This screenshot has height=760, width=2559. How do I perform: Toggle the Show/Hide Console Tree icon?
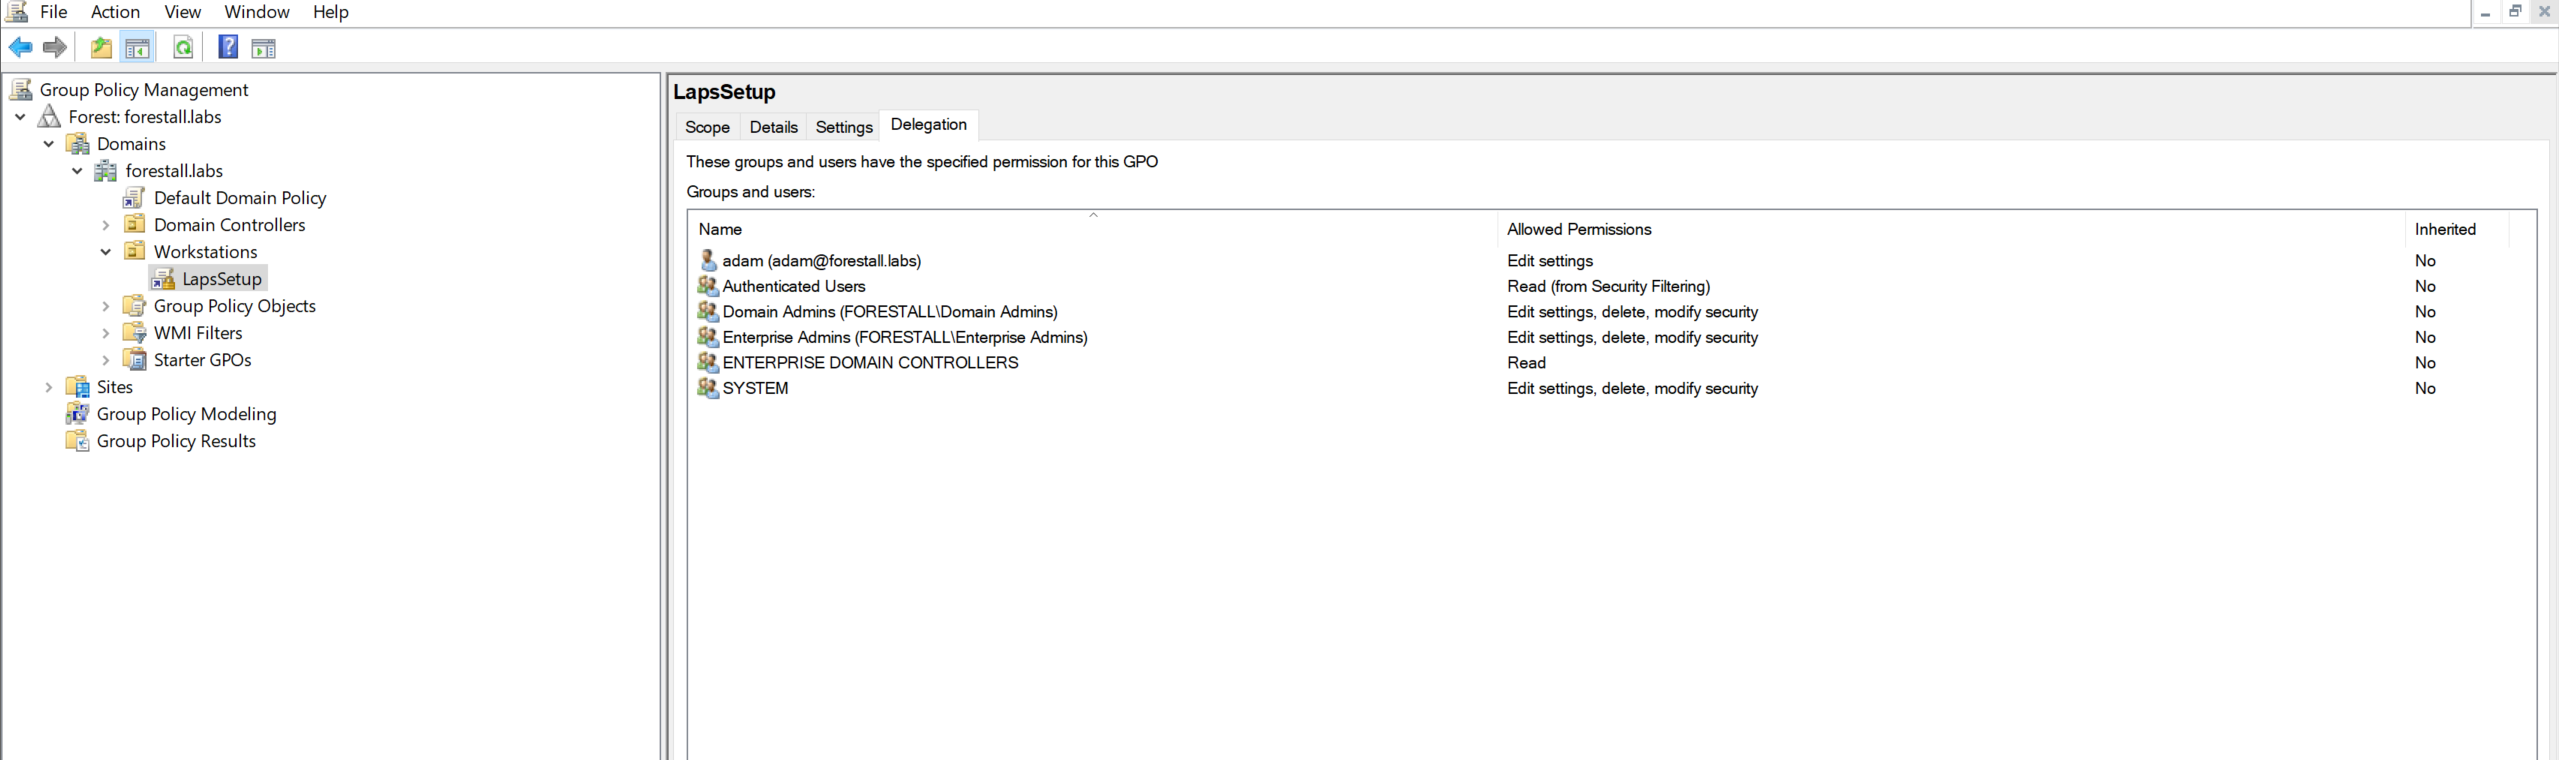138,47
